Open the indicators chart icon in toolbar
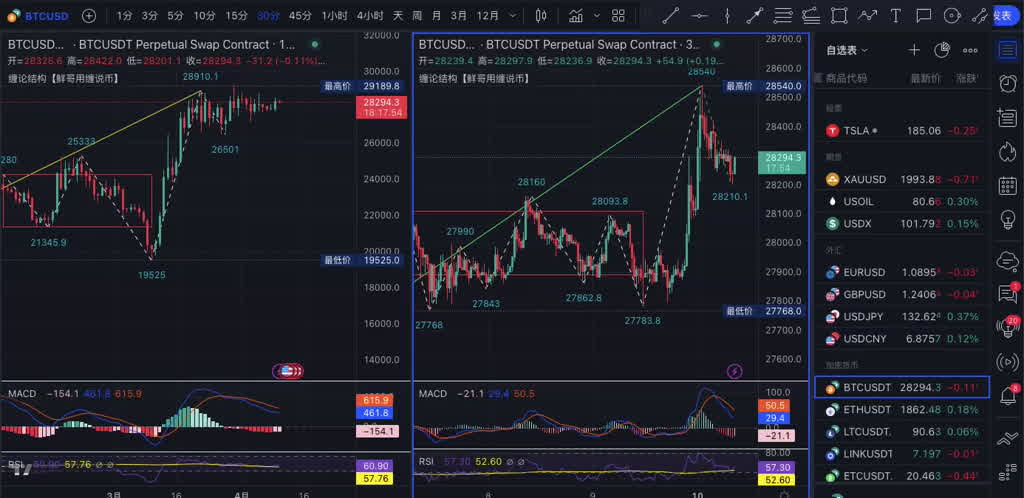The width and height of the screenshot is (1024, 498). tap(576, 16)
